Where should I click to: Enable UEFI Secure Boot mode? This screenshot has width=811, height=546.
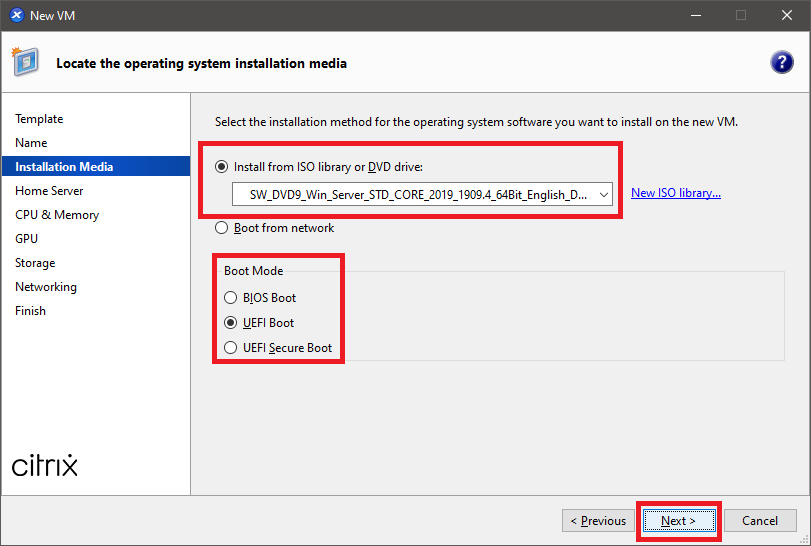coord(232,348)
